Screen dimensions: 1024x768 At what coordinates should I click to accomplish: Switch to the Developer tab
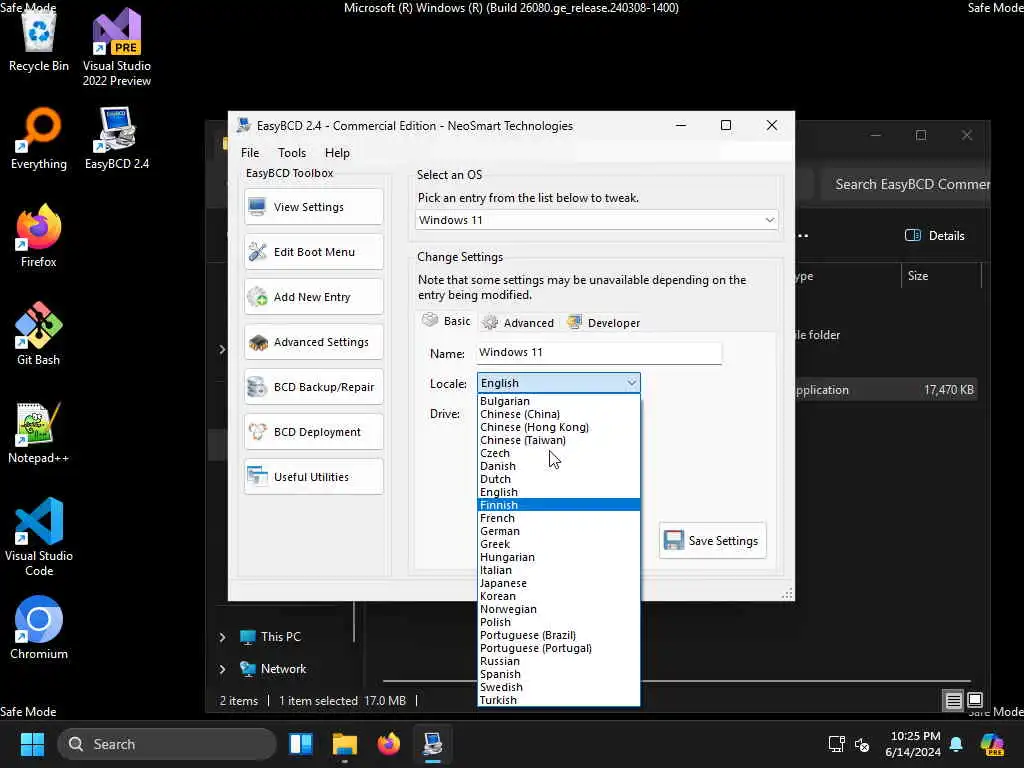pyautogui.click(x=604, y=323)
